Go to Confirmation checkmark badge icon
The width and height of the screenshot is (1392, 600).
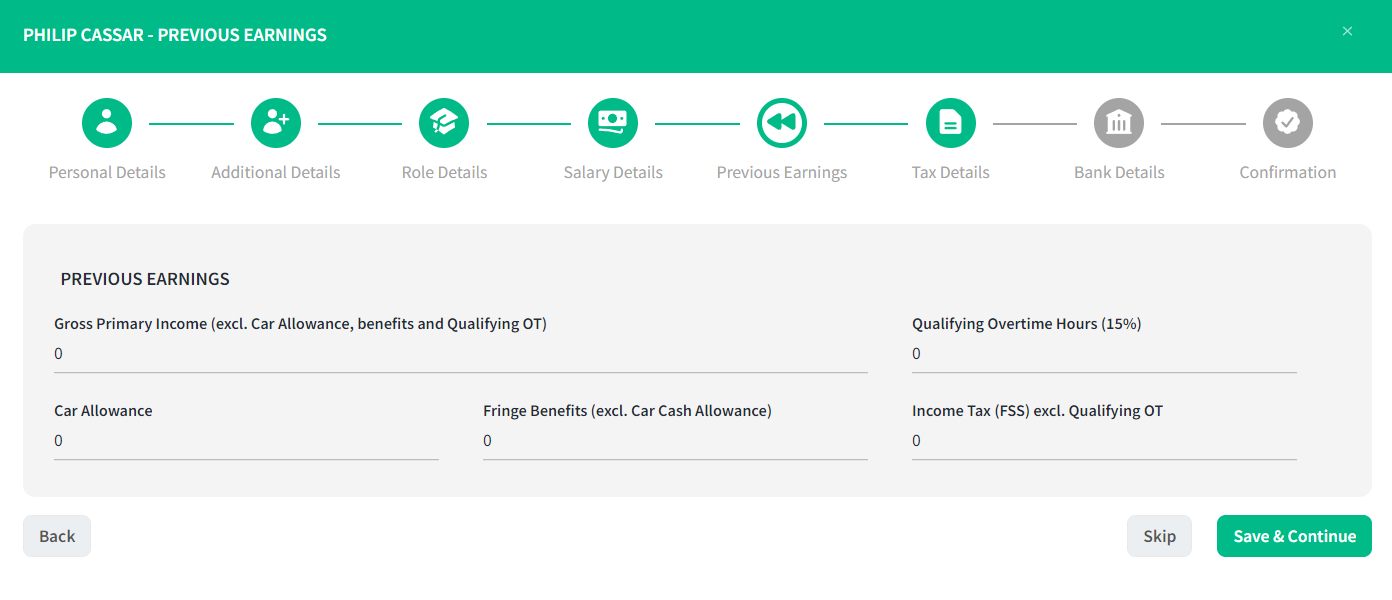pyautogui.click(x=1288, y=123)
